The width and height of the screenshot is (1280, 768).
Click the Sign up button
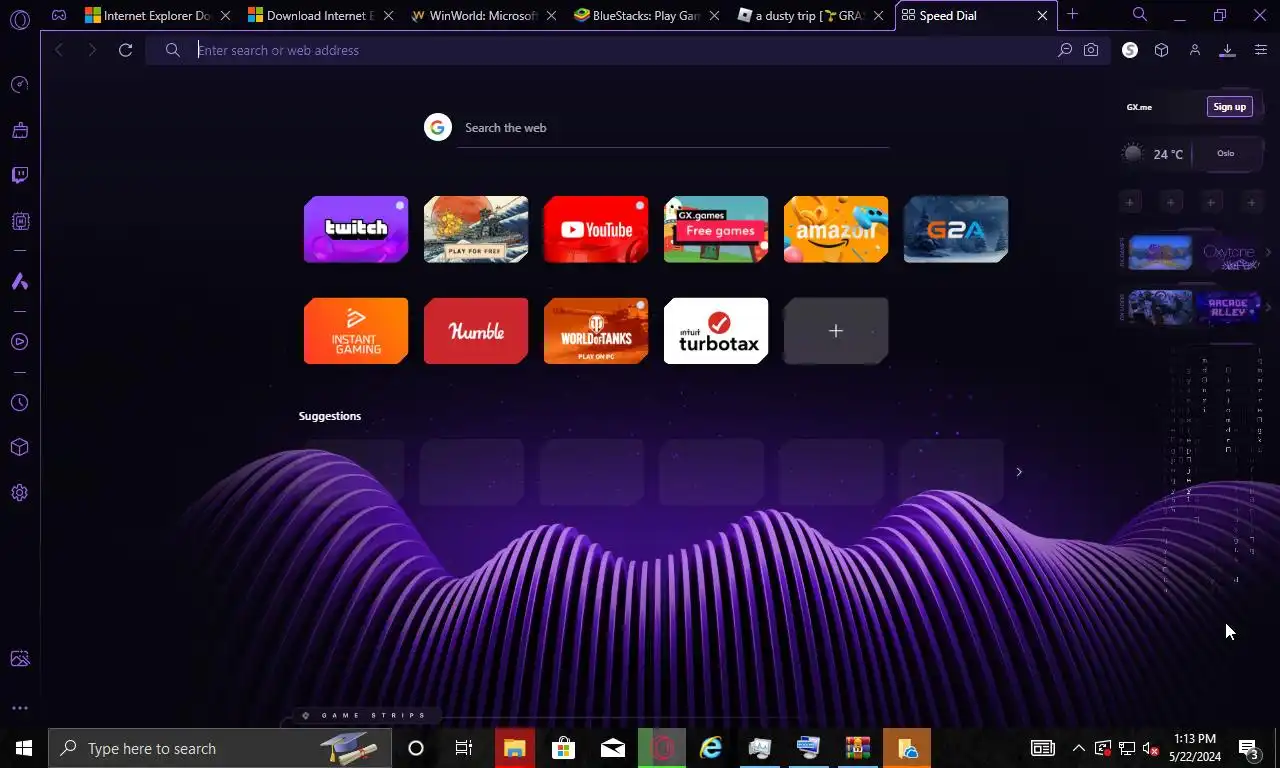[1229, 107]
